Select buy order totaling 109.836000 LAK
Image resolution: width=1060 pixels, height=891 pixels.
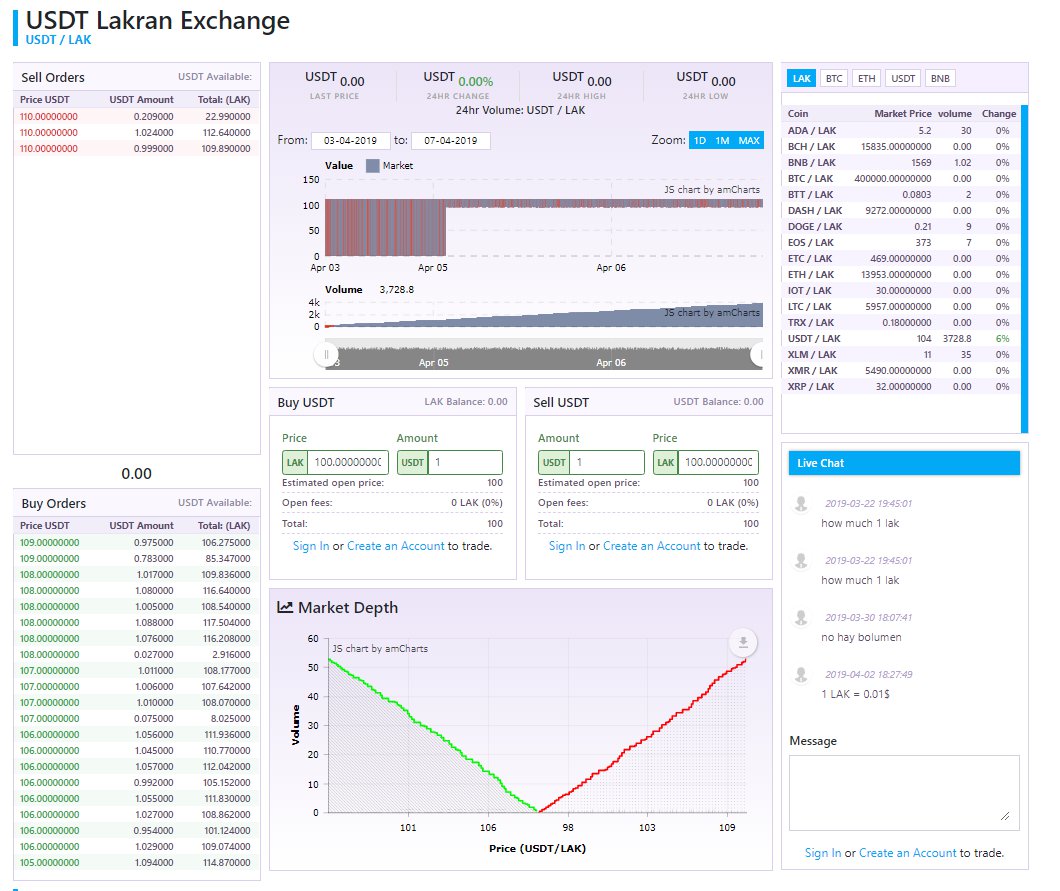tap(137, 575)
